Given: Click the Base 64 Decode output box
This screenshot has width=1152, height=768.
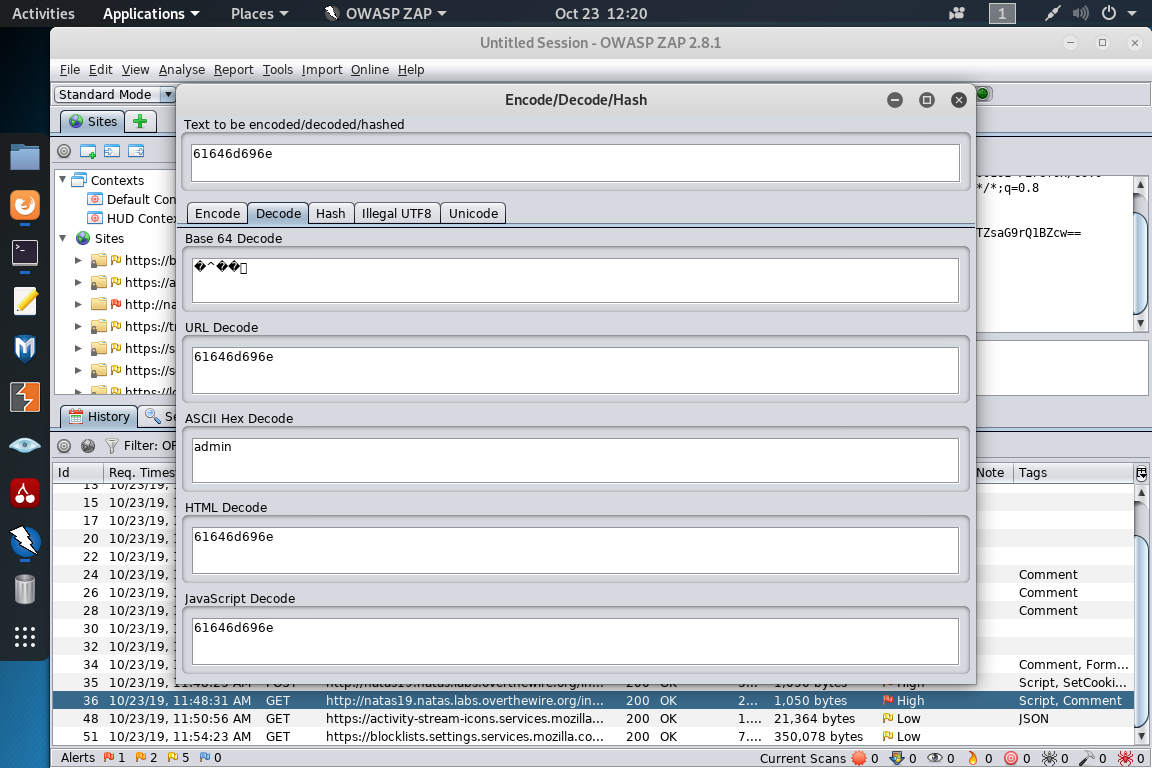Looking at the screenshot, I should 575,280.
